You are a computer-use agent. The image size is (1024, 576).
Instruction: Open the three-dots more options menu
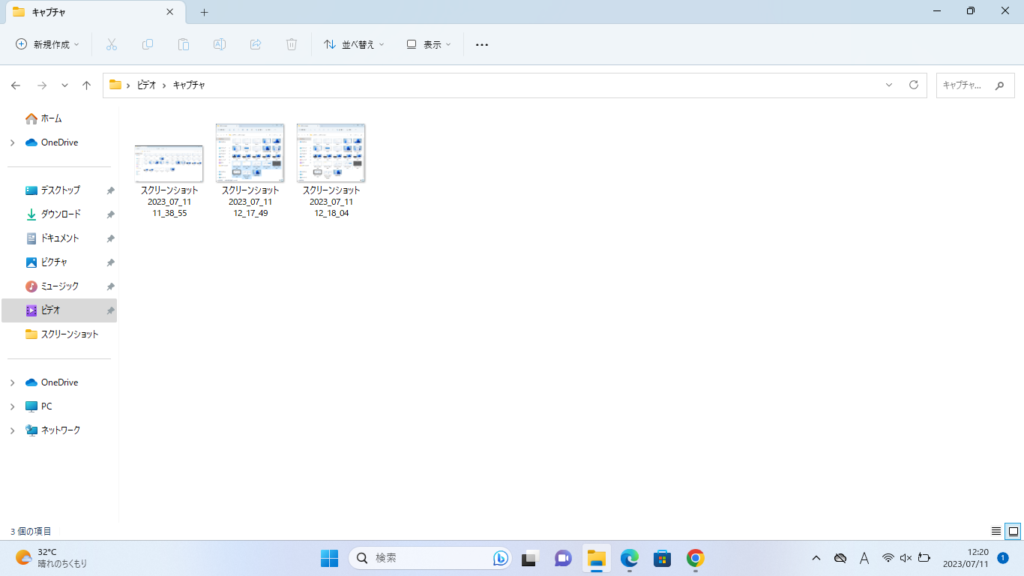click(x=482, y=44)
